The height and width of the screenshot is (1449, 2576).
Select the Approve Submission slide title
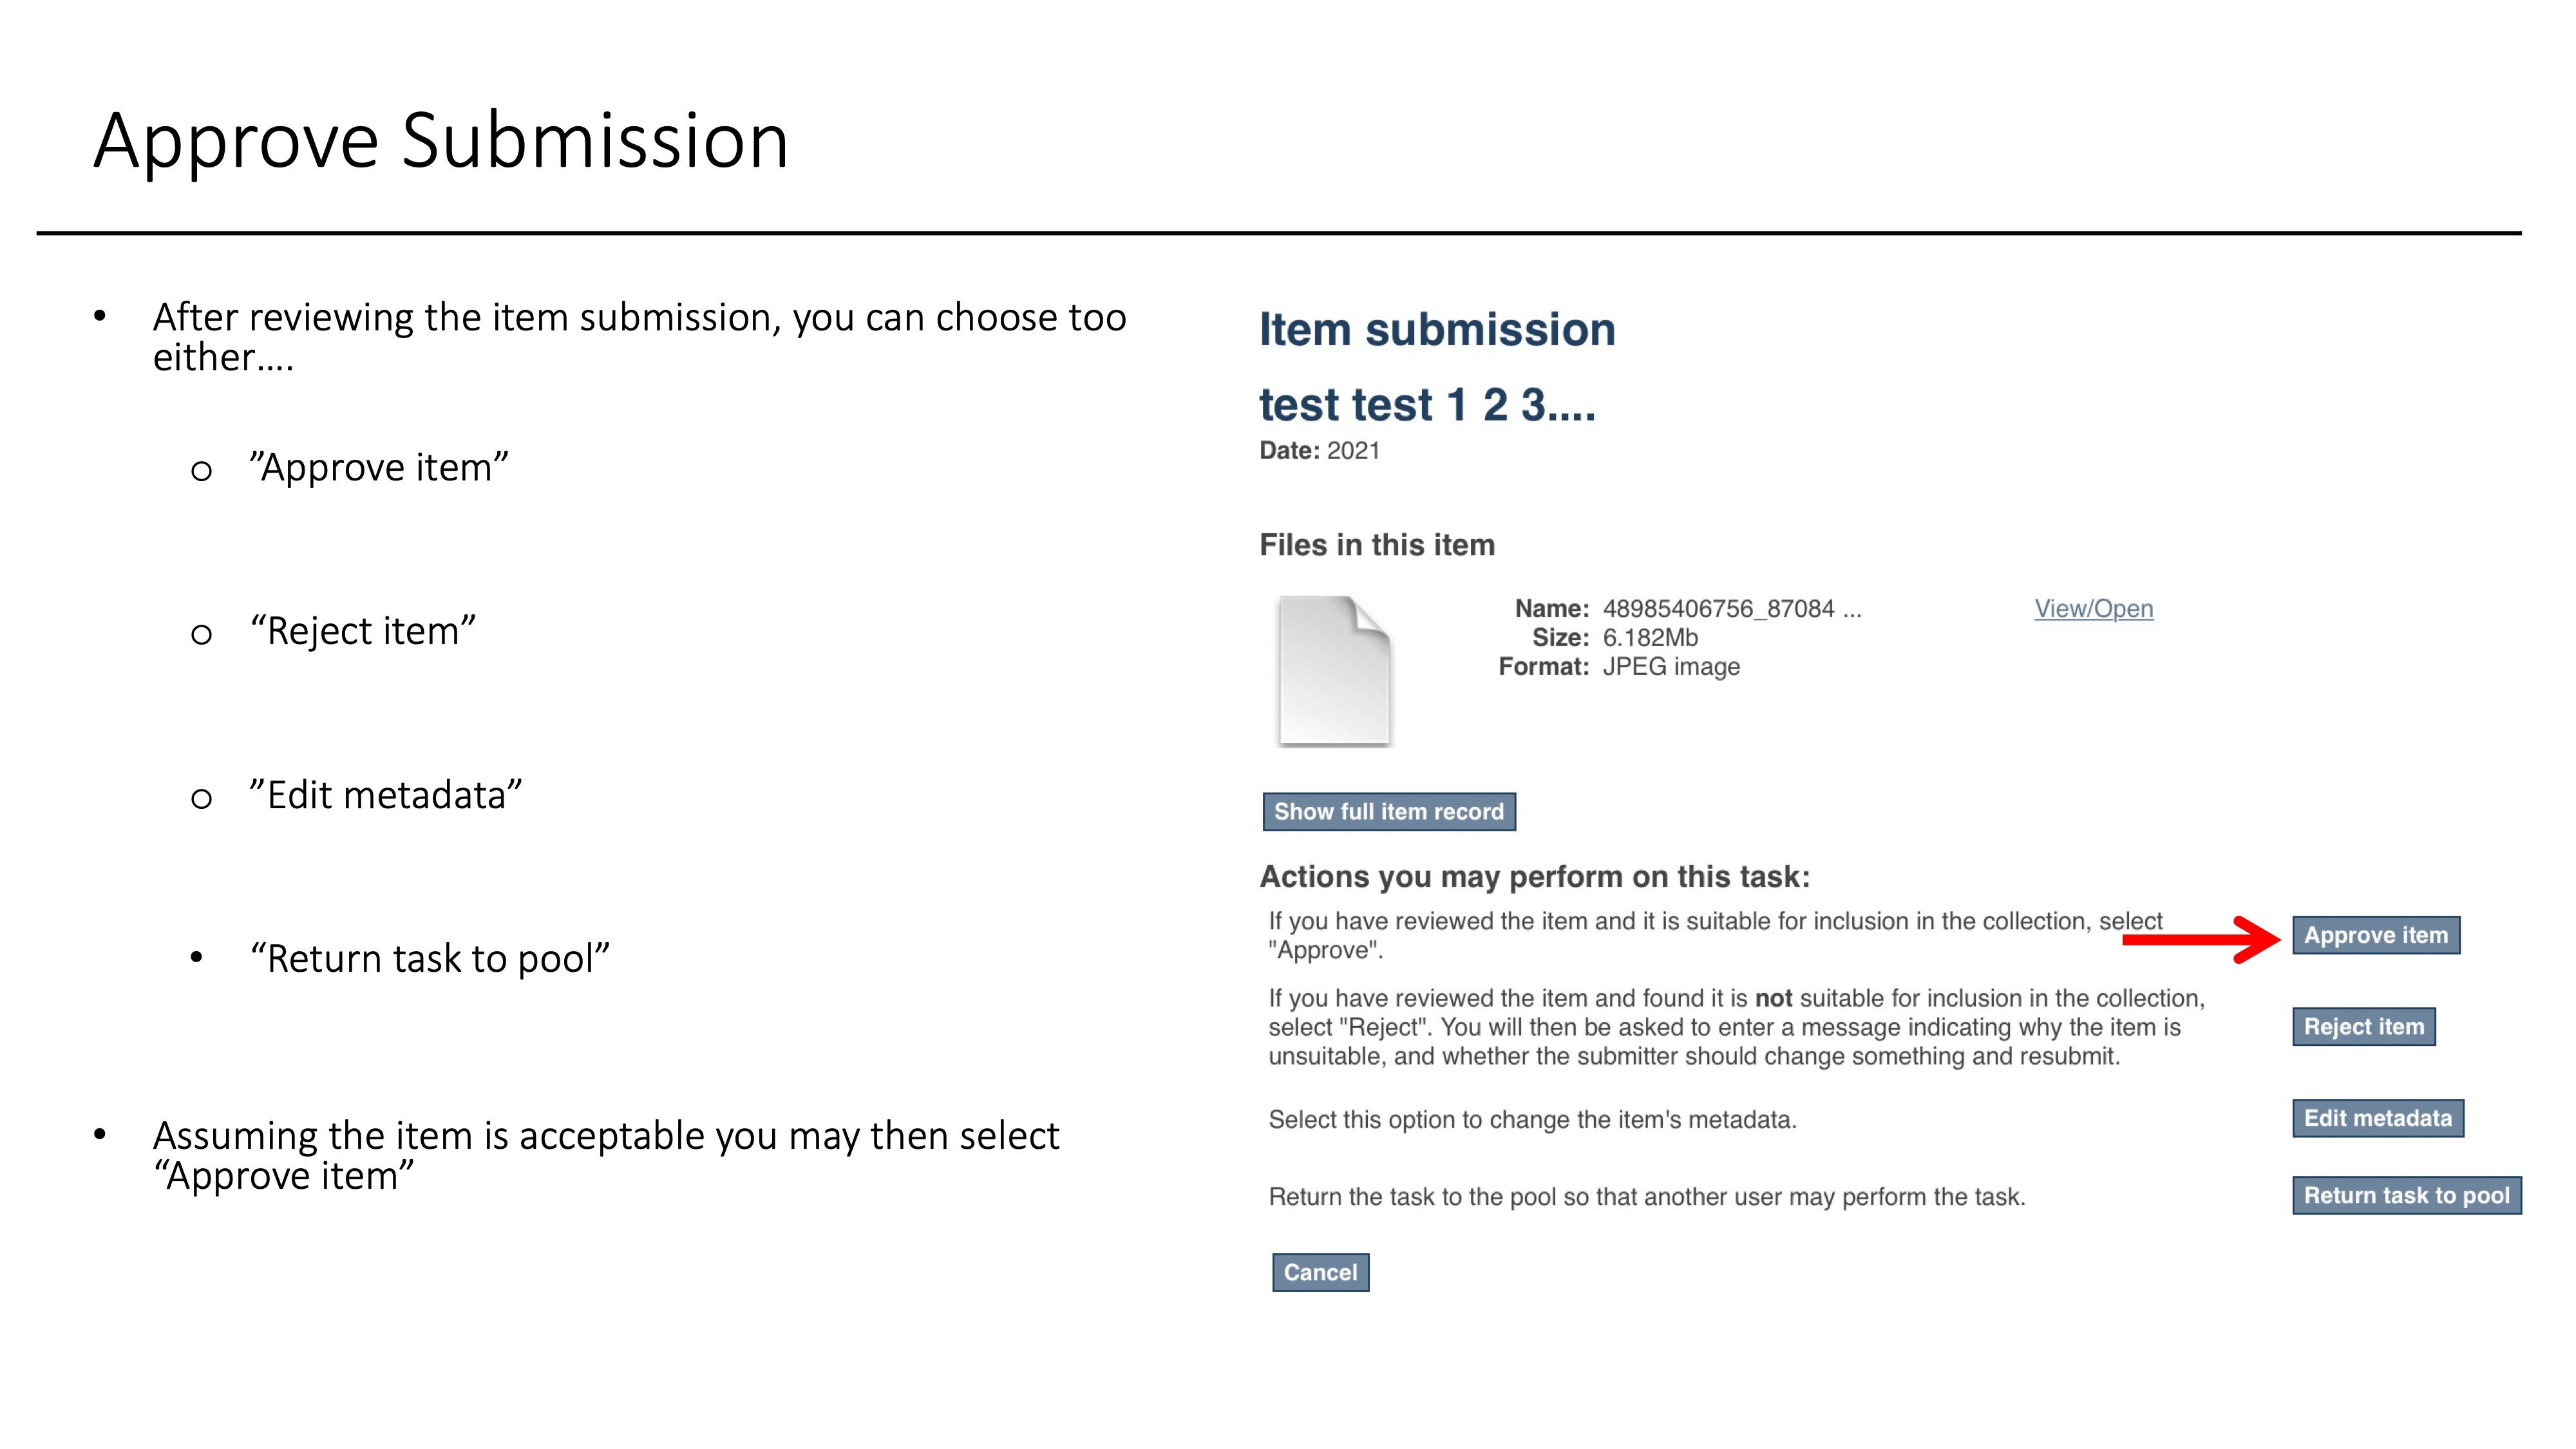(x=441, y=140)
